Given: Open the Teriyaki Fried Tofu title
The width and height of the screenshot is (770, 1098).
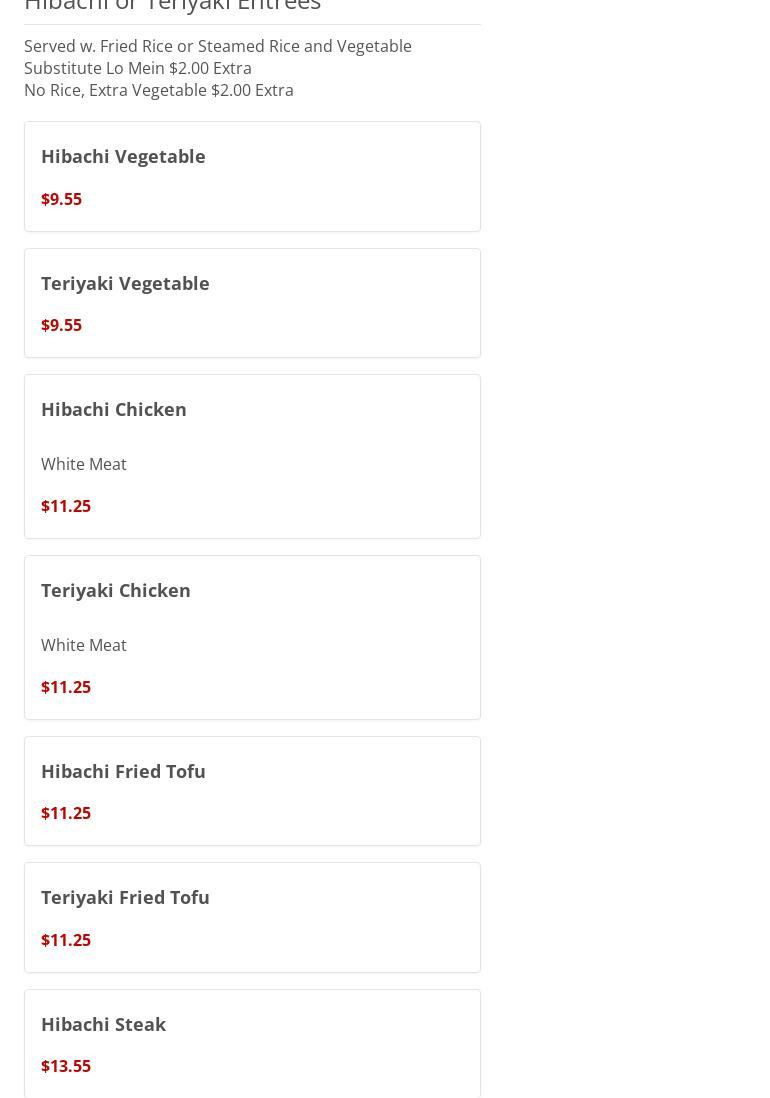Looking at the screenshot, I should 125,897.
